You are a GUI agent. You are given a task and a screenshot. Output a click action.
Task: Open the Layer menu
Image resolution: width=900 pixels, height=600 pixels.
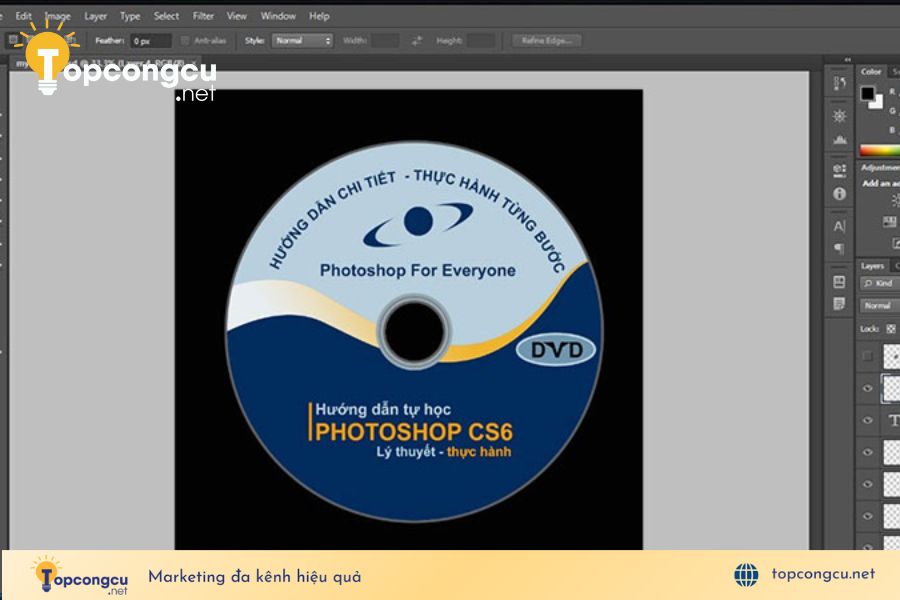coord(95,16)
